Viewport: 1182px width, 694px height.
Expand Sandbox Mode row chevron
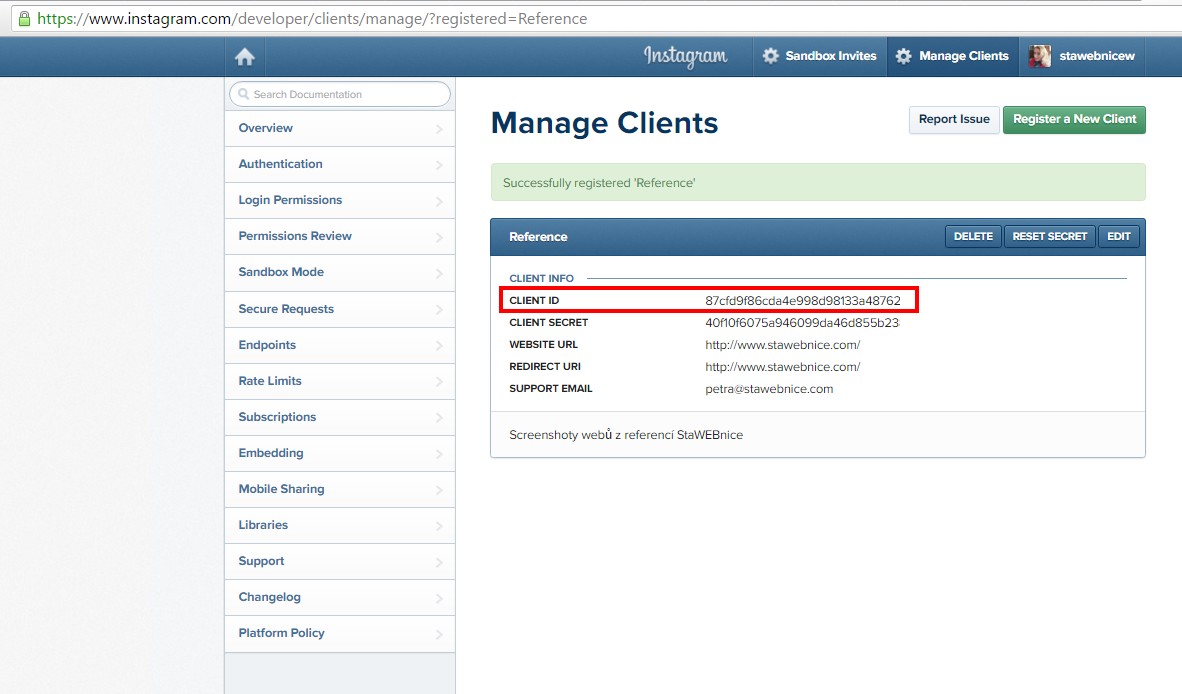pyautogui.click(x=439, y=274)
